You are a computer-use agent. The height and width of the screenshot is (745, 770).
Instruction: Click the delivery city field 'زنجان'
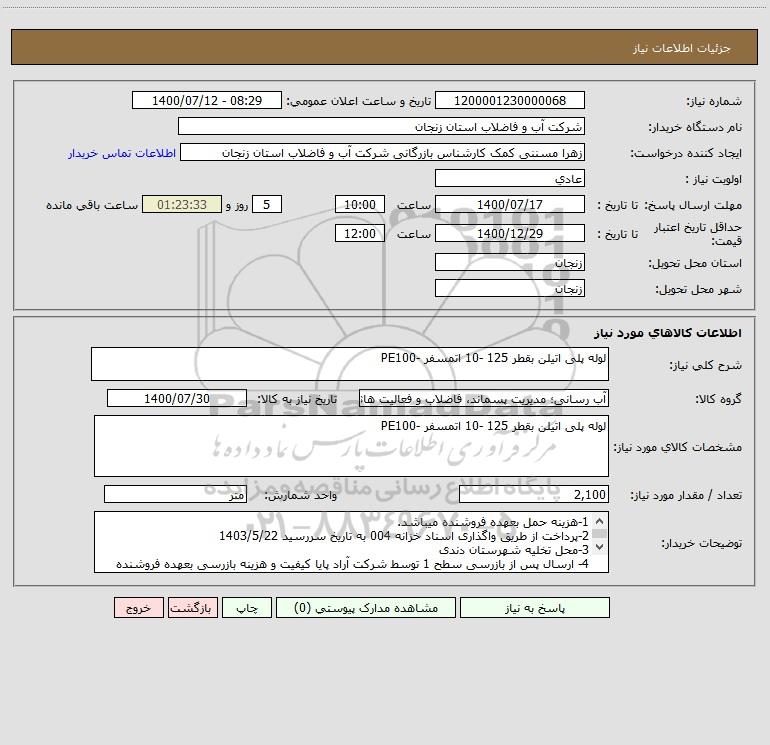pos(510,288)
